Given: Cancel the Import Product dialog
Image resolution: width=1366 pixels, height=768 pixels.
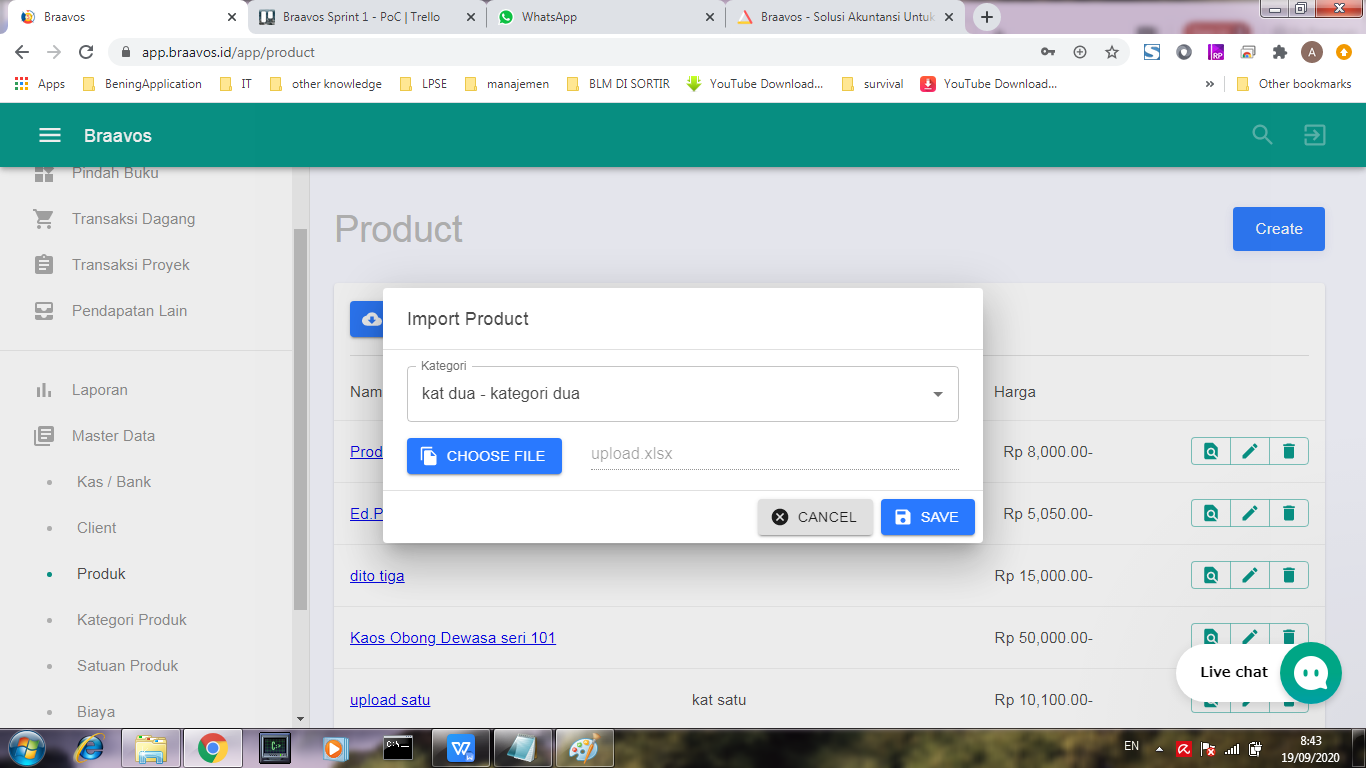Looking at the screenshot, I should click(814, 517).
